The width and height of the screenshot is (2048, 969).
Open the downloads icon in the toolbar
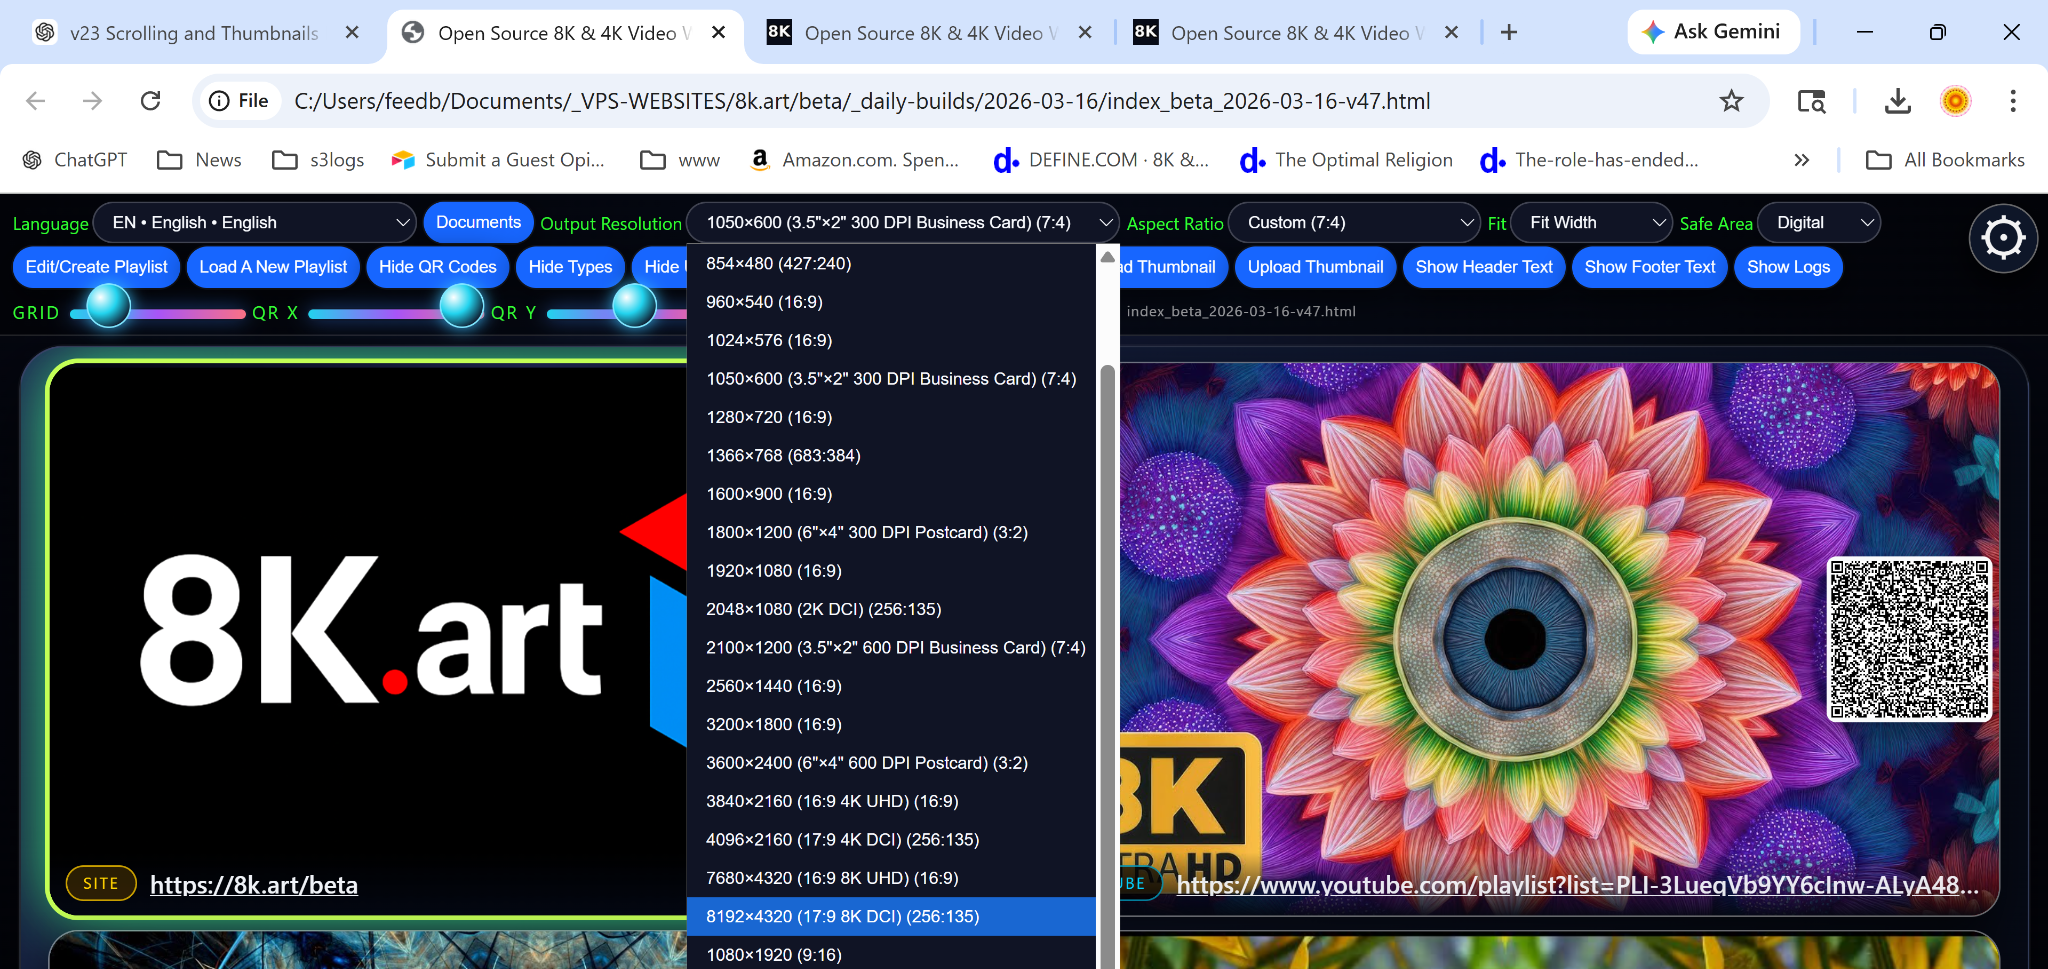(1897, 101)
